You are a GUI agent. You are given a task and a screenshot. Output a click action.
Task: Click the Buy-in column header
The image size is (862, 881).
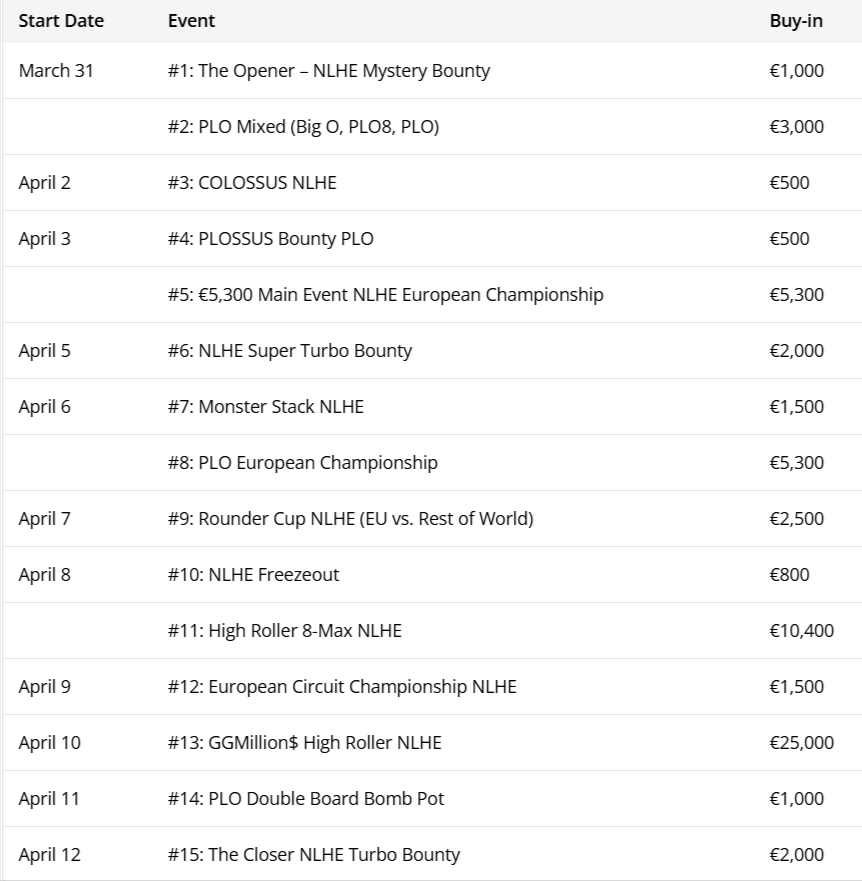(x=796, y=20)
